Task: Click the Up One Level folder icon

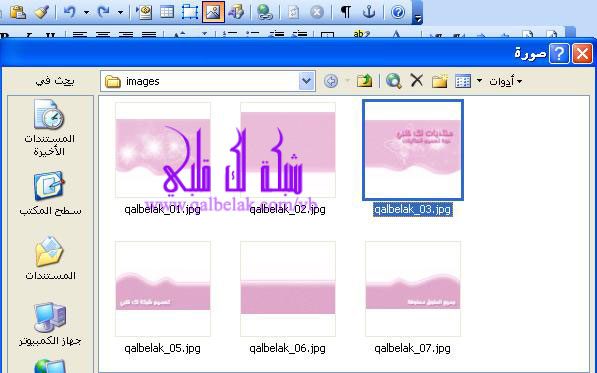Action: 364,81
